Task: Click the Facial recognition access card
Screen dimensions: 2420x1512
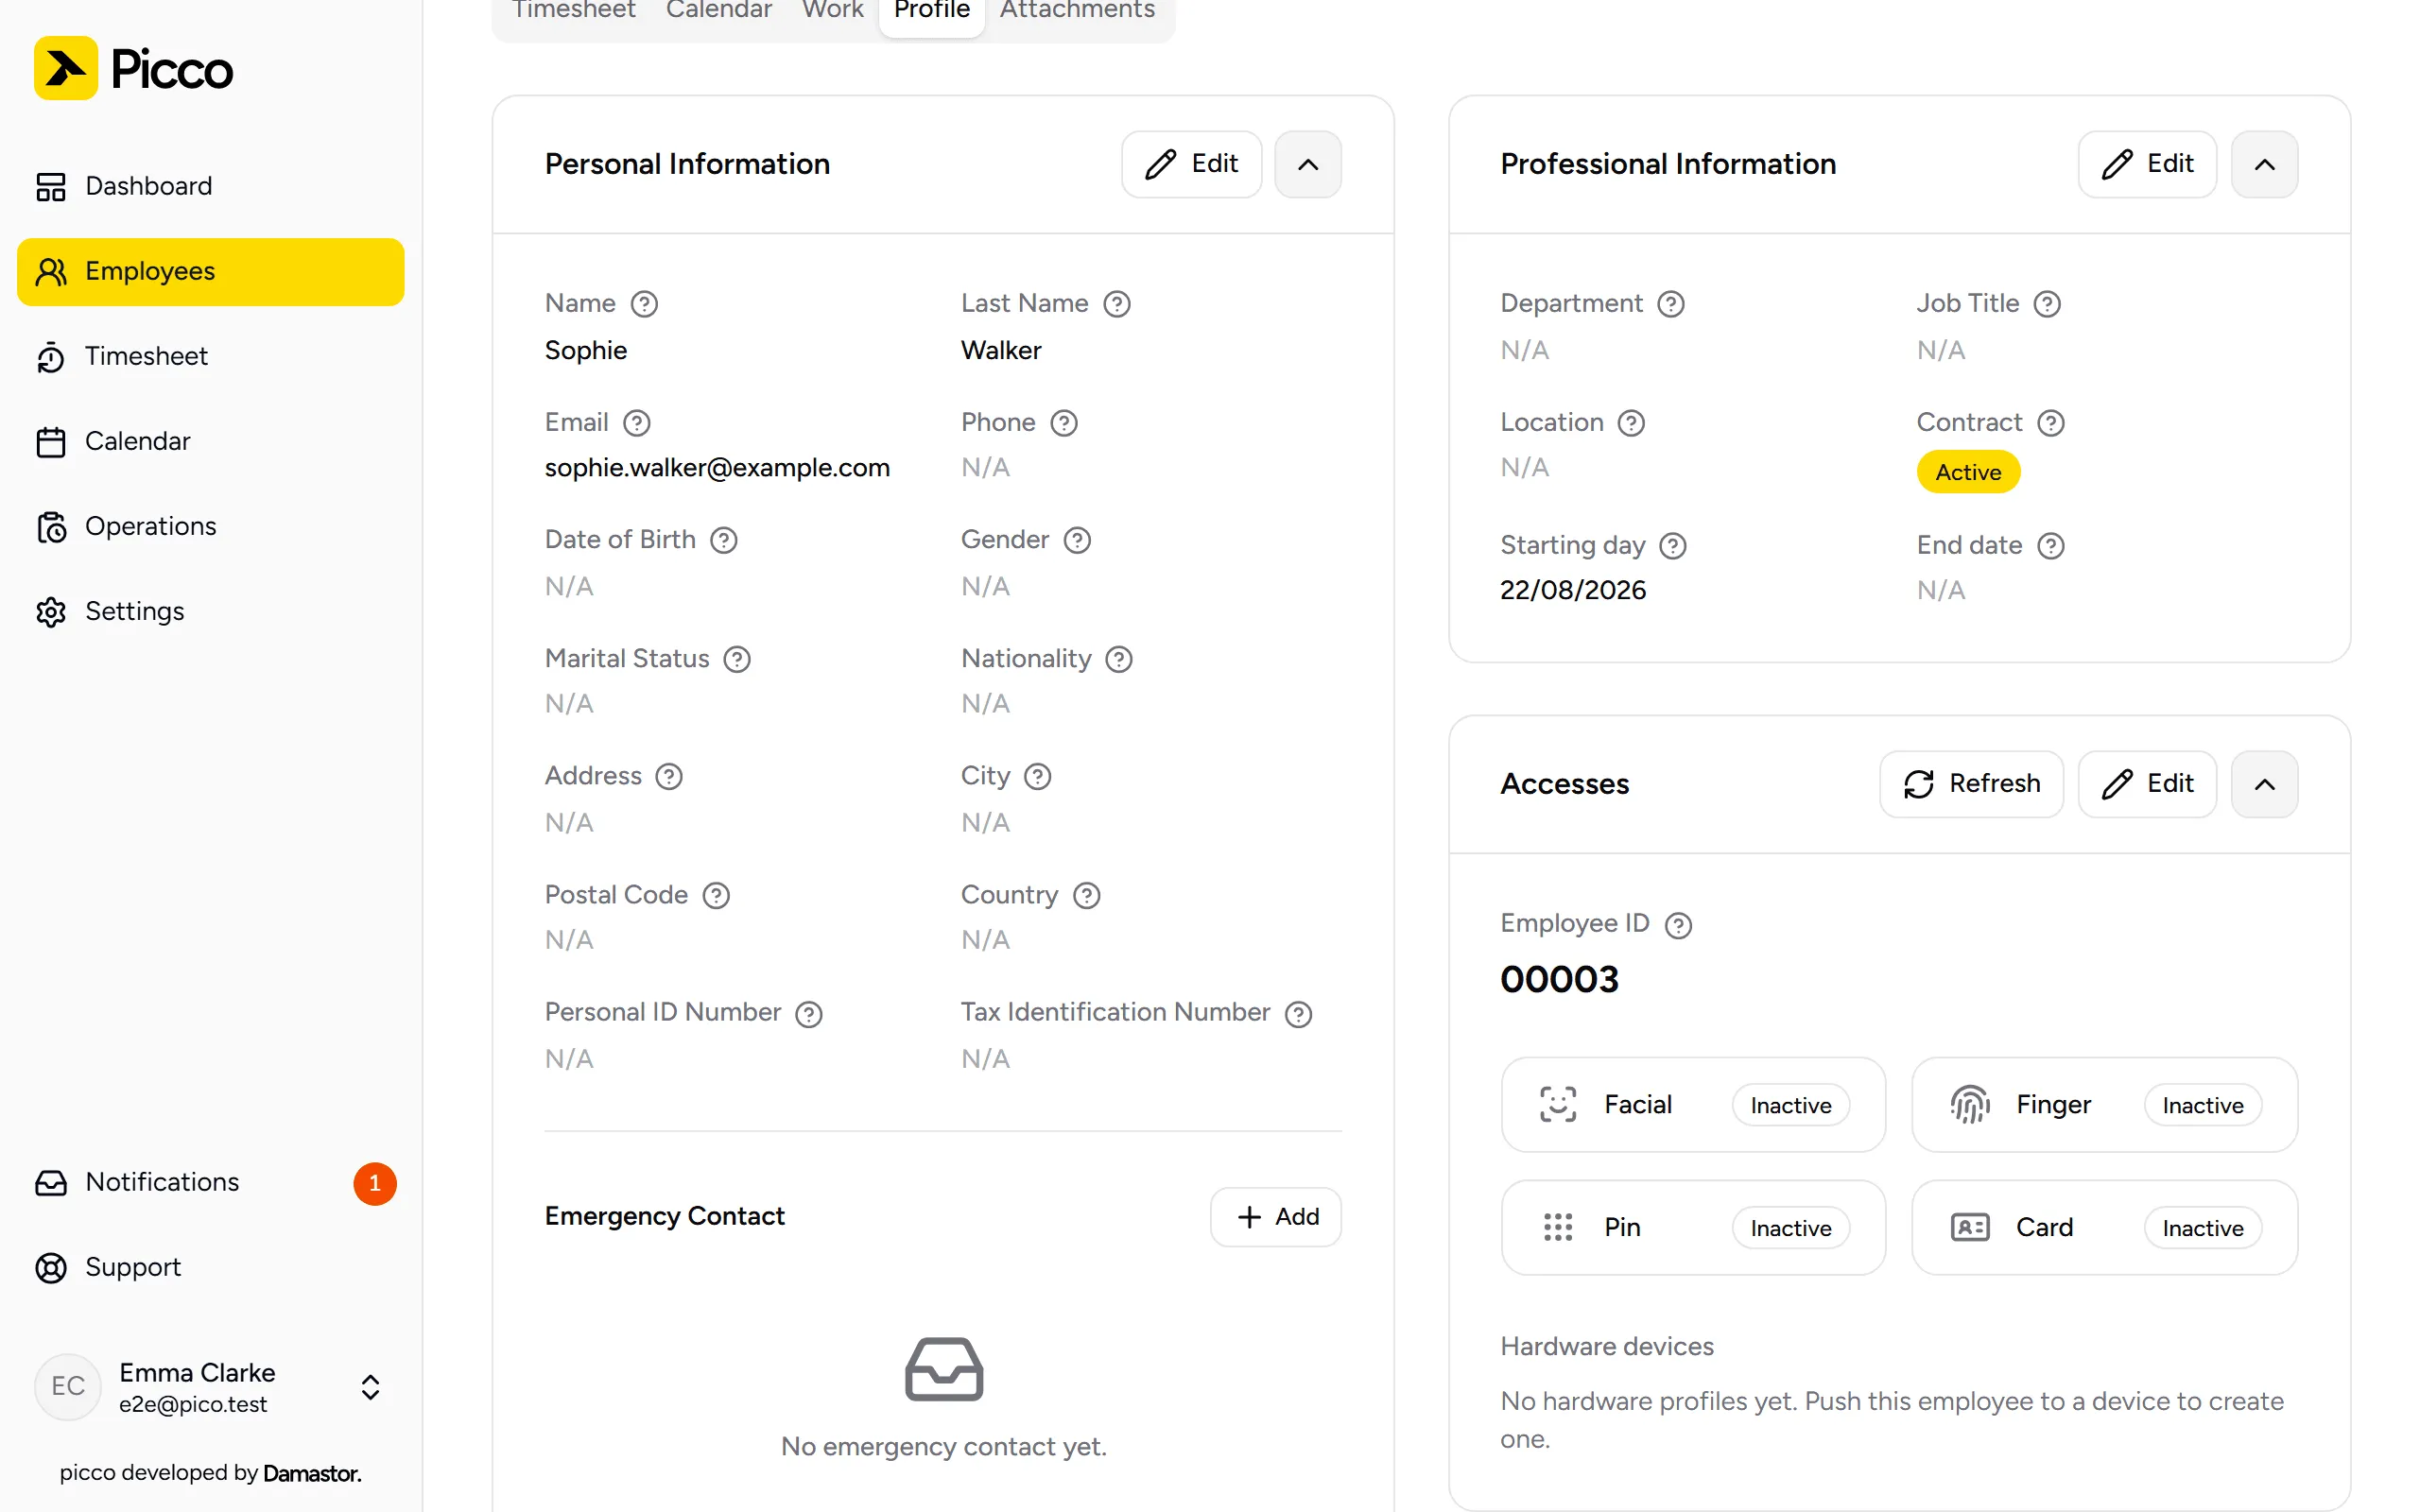Action: tap(1693, 1105)
